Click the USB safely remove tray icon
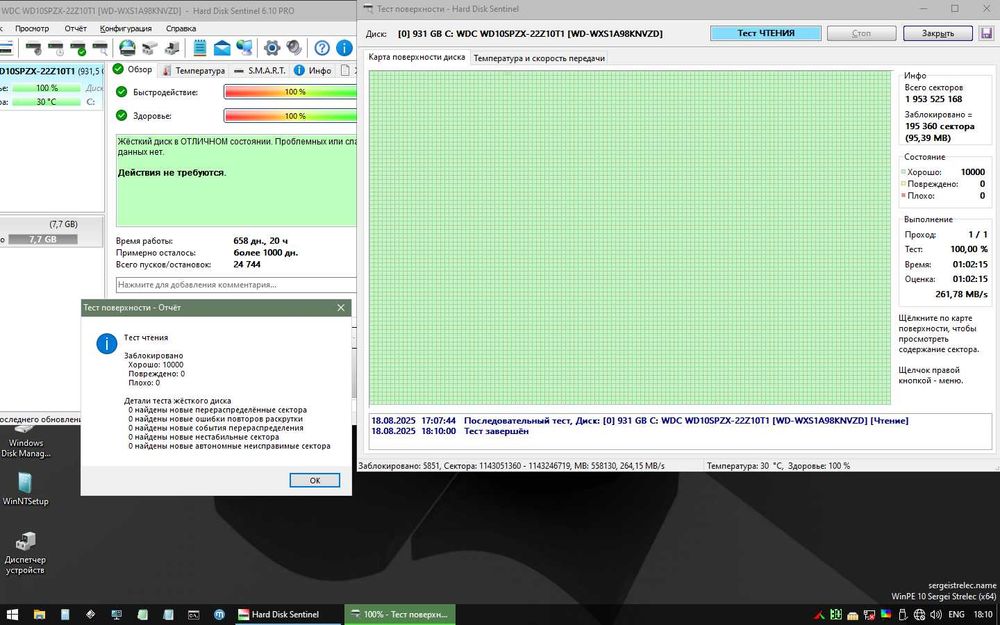 tap(902, 615)
